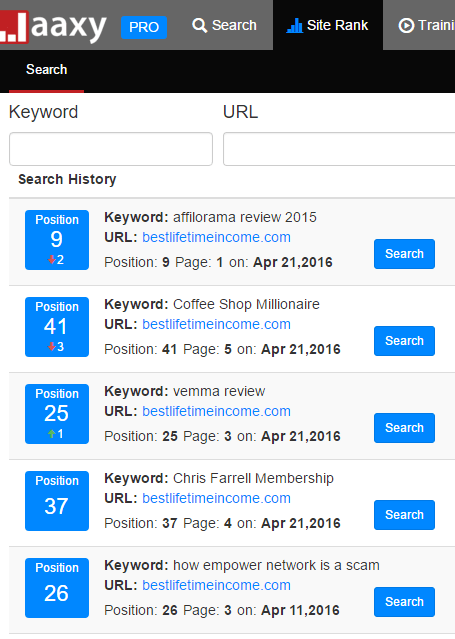Screen dimensions: 455x639
Task: Click the magnifying glass icon in top navigation
Action: tap(199, 25)
